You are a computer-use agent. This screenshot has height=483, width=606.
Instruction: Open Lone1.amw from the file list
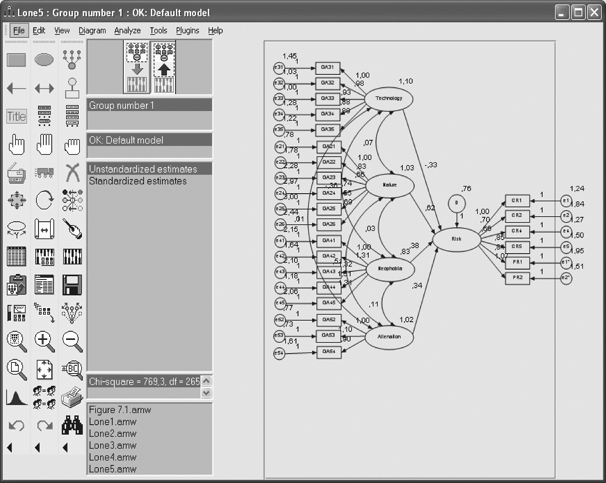[112, 422]
